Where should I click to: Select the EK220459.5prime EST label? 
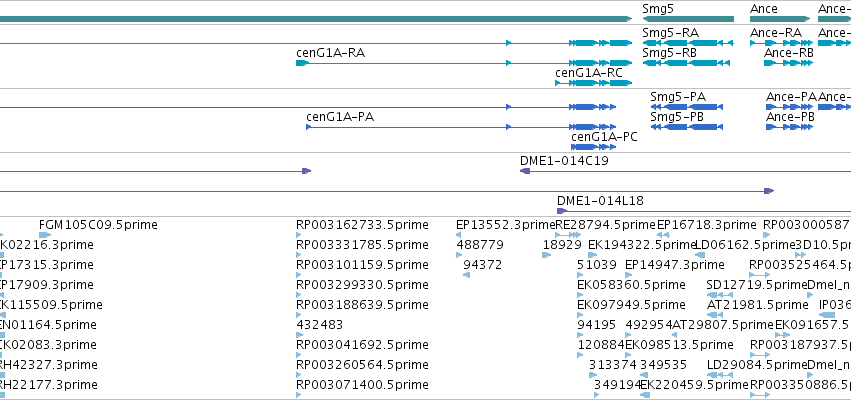click(695, 385)
